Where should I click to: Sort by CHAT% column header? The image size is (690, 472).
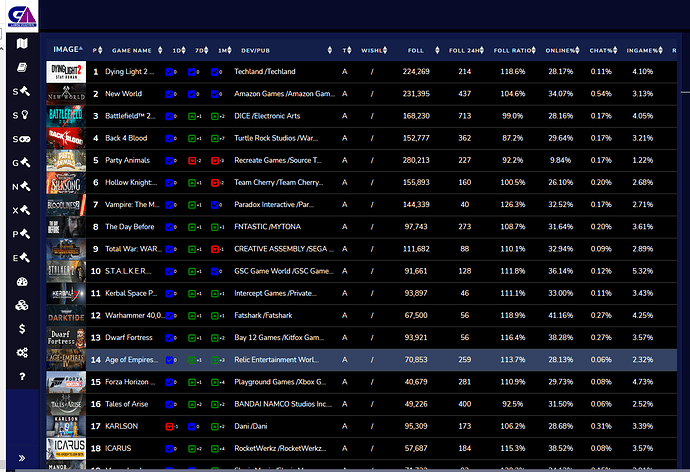tap(603, 50)
